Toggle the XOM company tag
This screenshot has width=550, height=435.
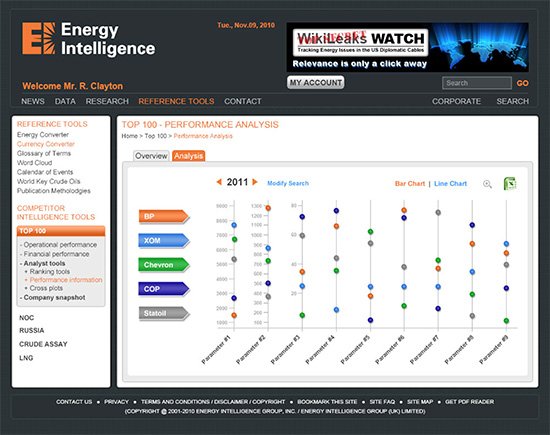point(164,241)
